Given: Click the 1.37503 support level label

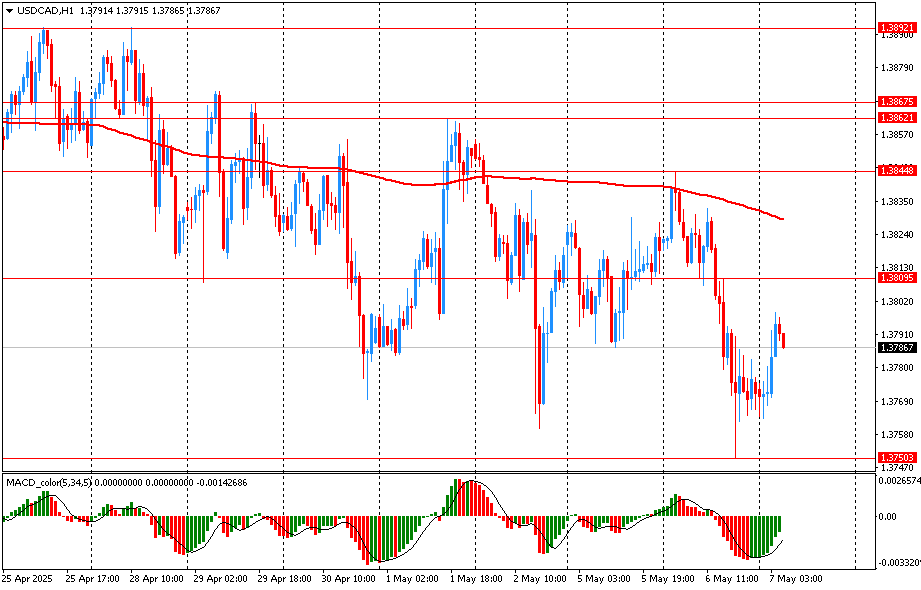Looking at the screenshot, I should (896, 458).
